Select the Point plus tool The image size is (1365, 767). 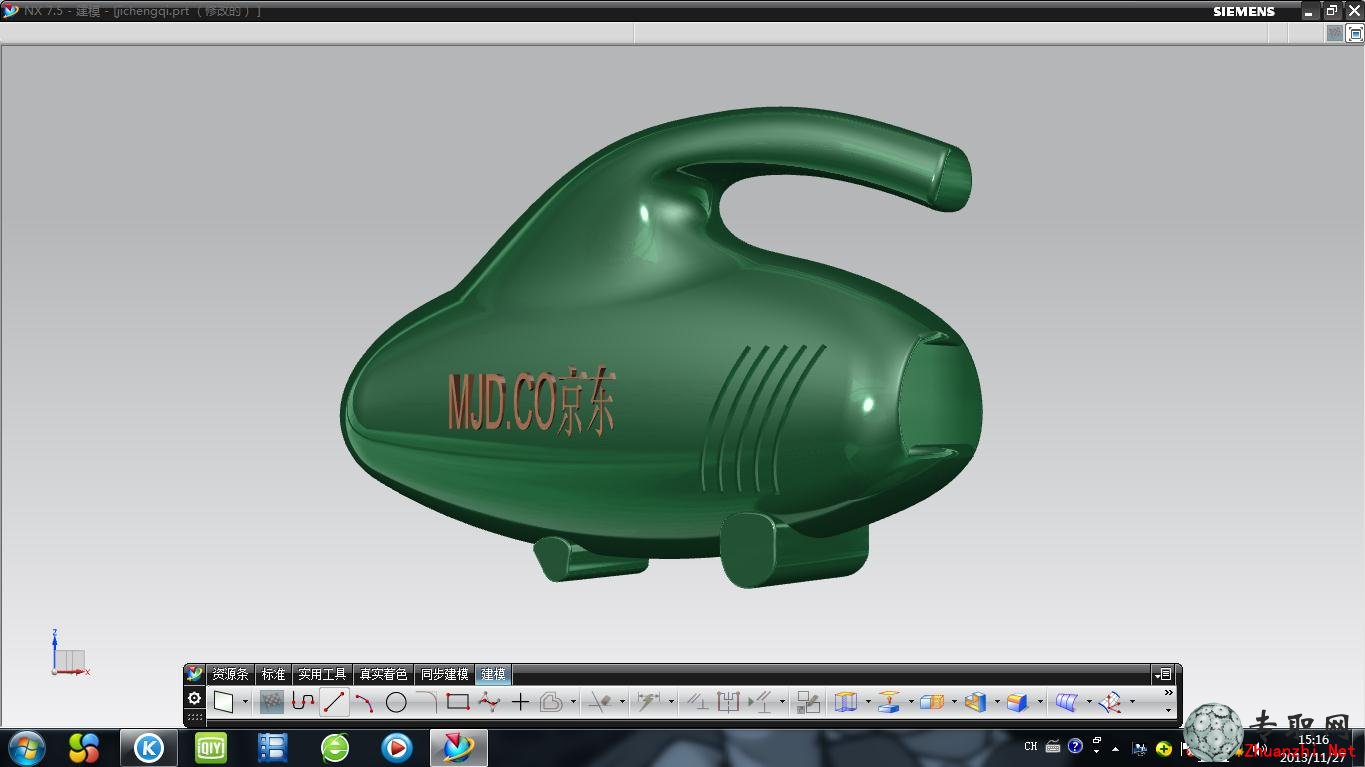(520, 702)
